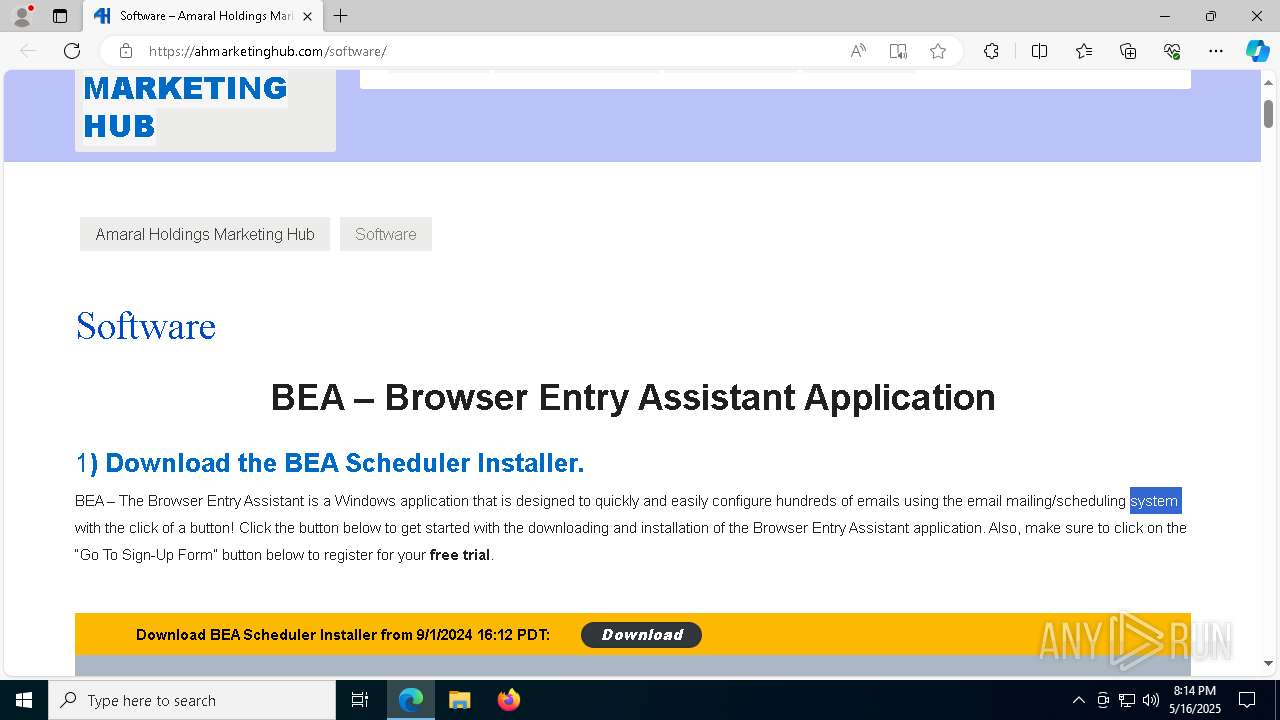Activate Read aloud icon
The width and height of the screenshot is (1280, 720).
pyautogui.click(x=858, y=51)
